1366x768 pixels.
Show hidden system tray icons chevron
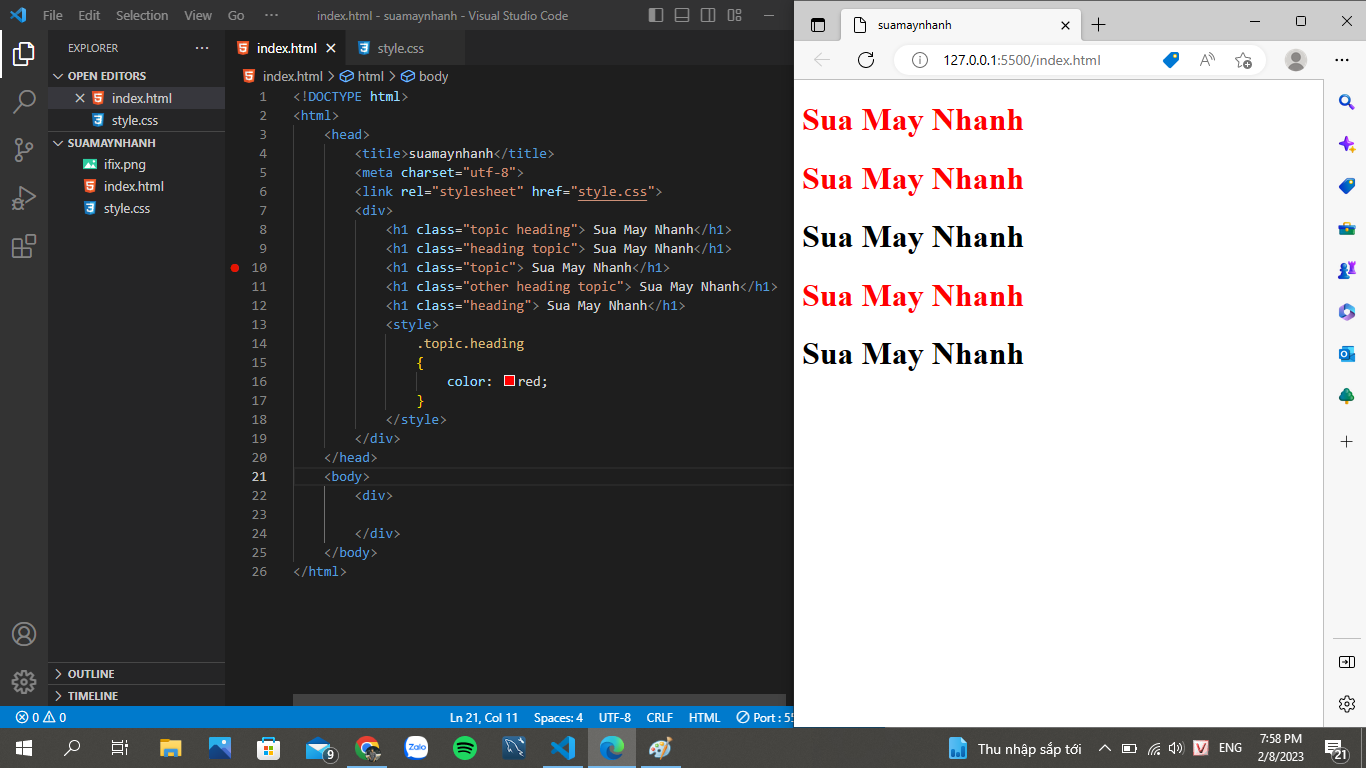pos(1105,748)
